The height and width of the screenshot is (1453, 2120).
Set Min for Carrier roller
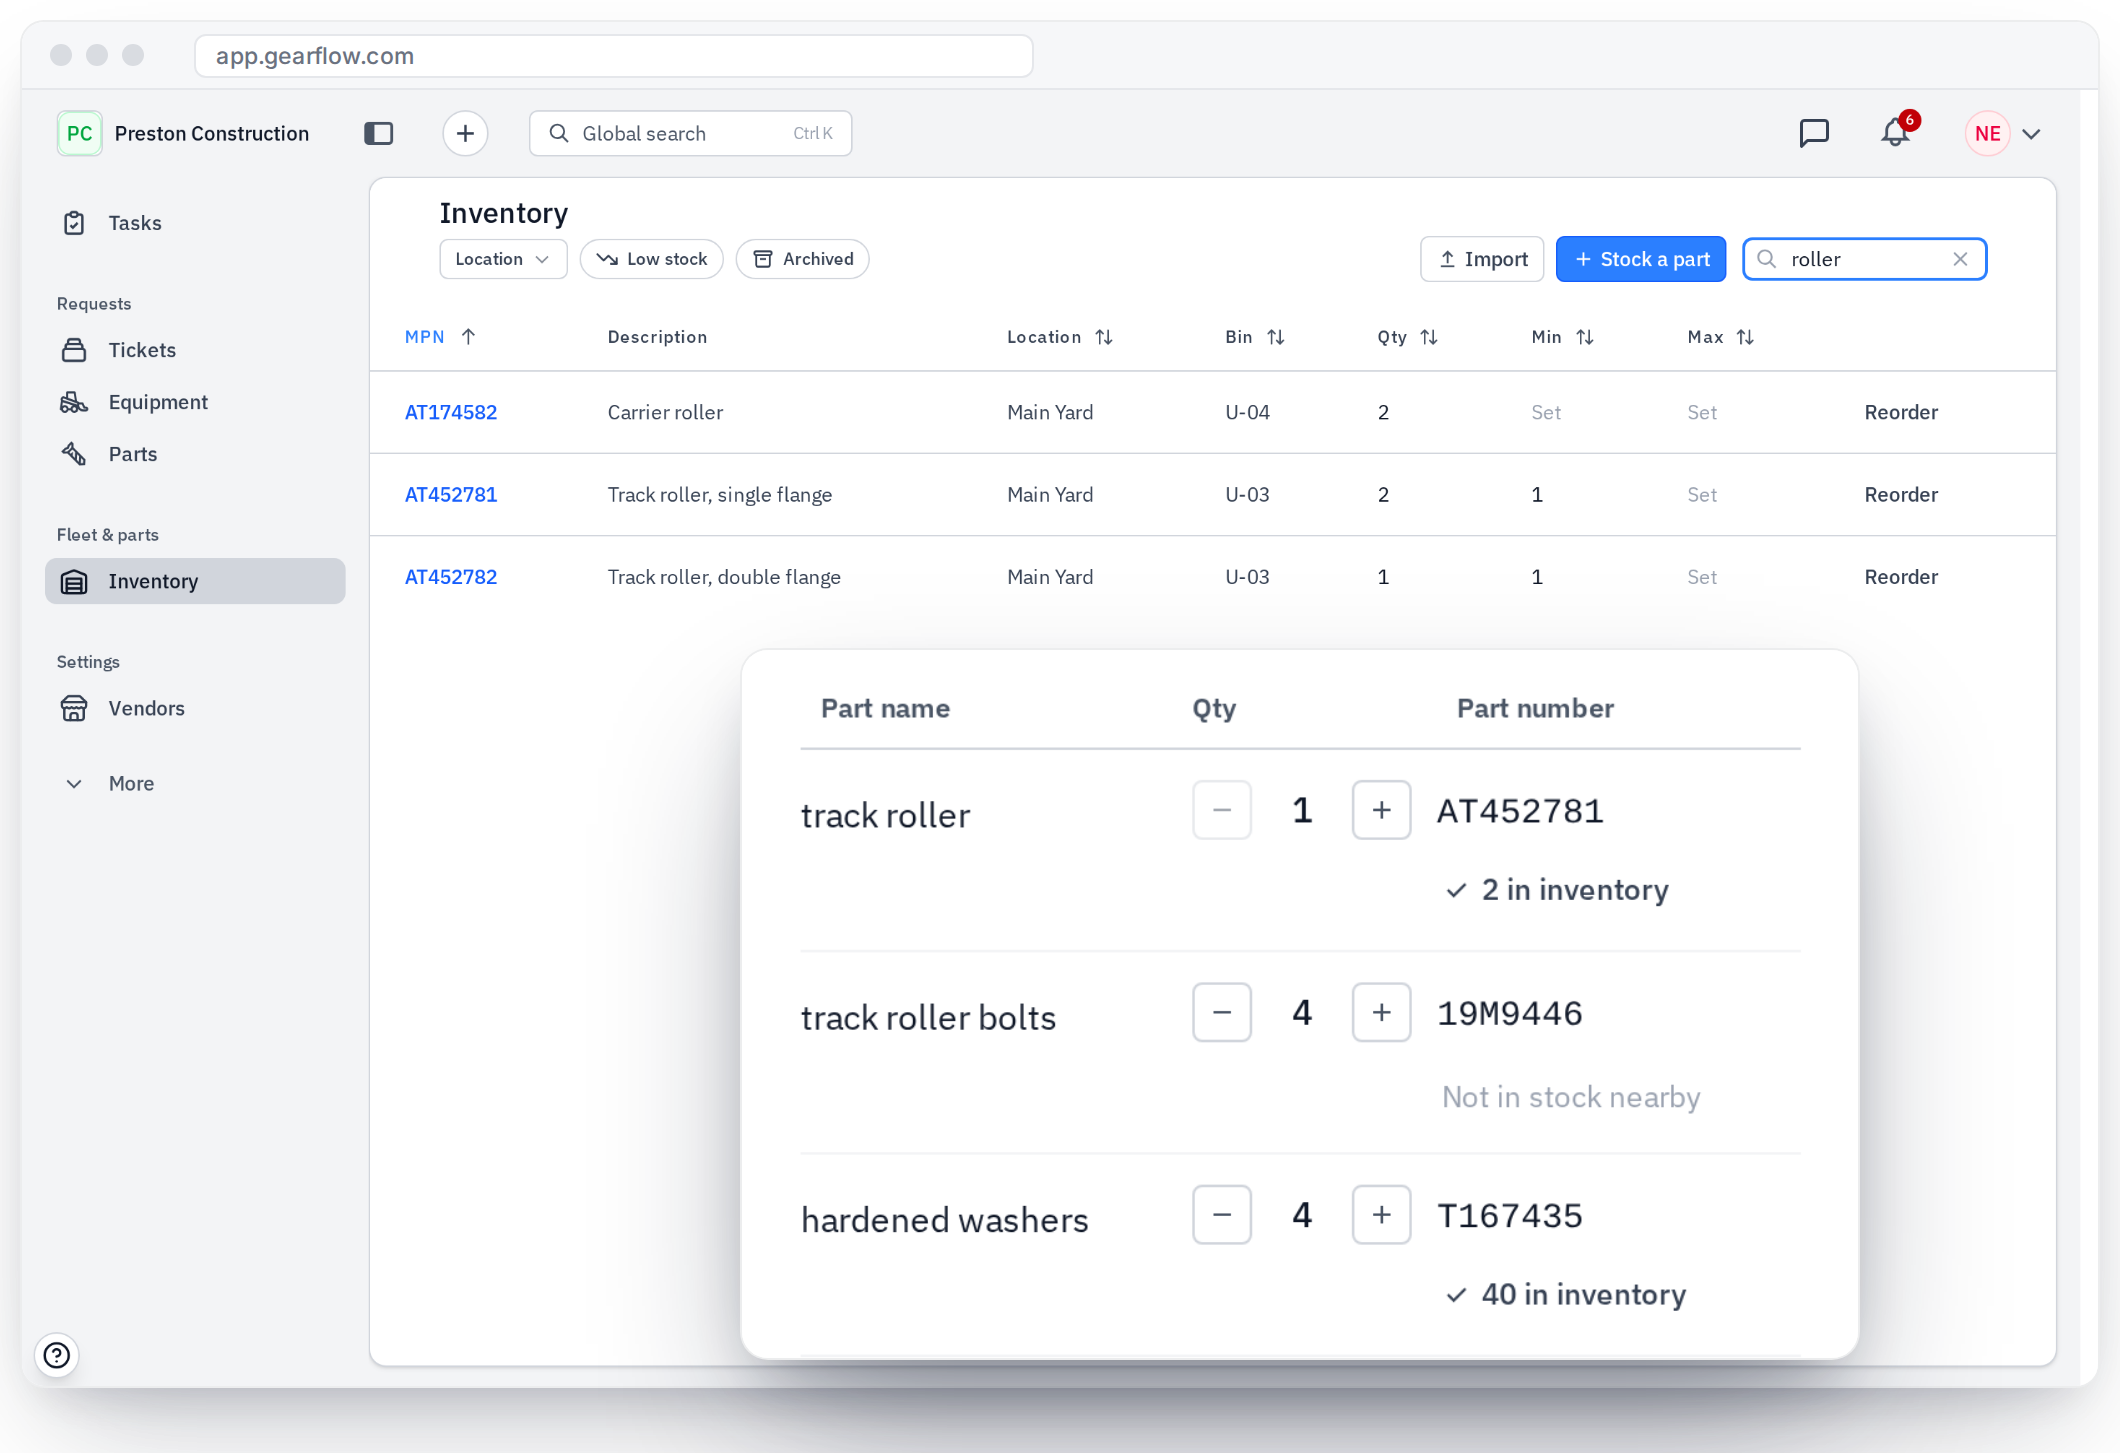point(1546,412)
